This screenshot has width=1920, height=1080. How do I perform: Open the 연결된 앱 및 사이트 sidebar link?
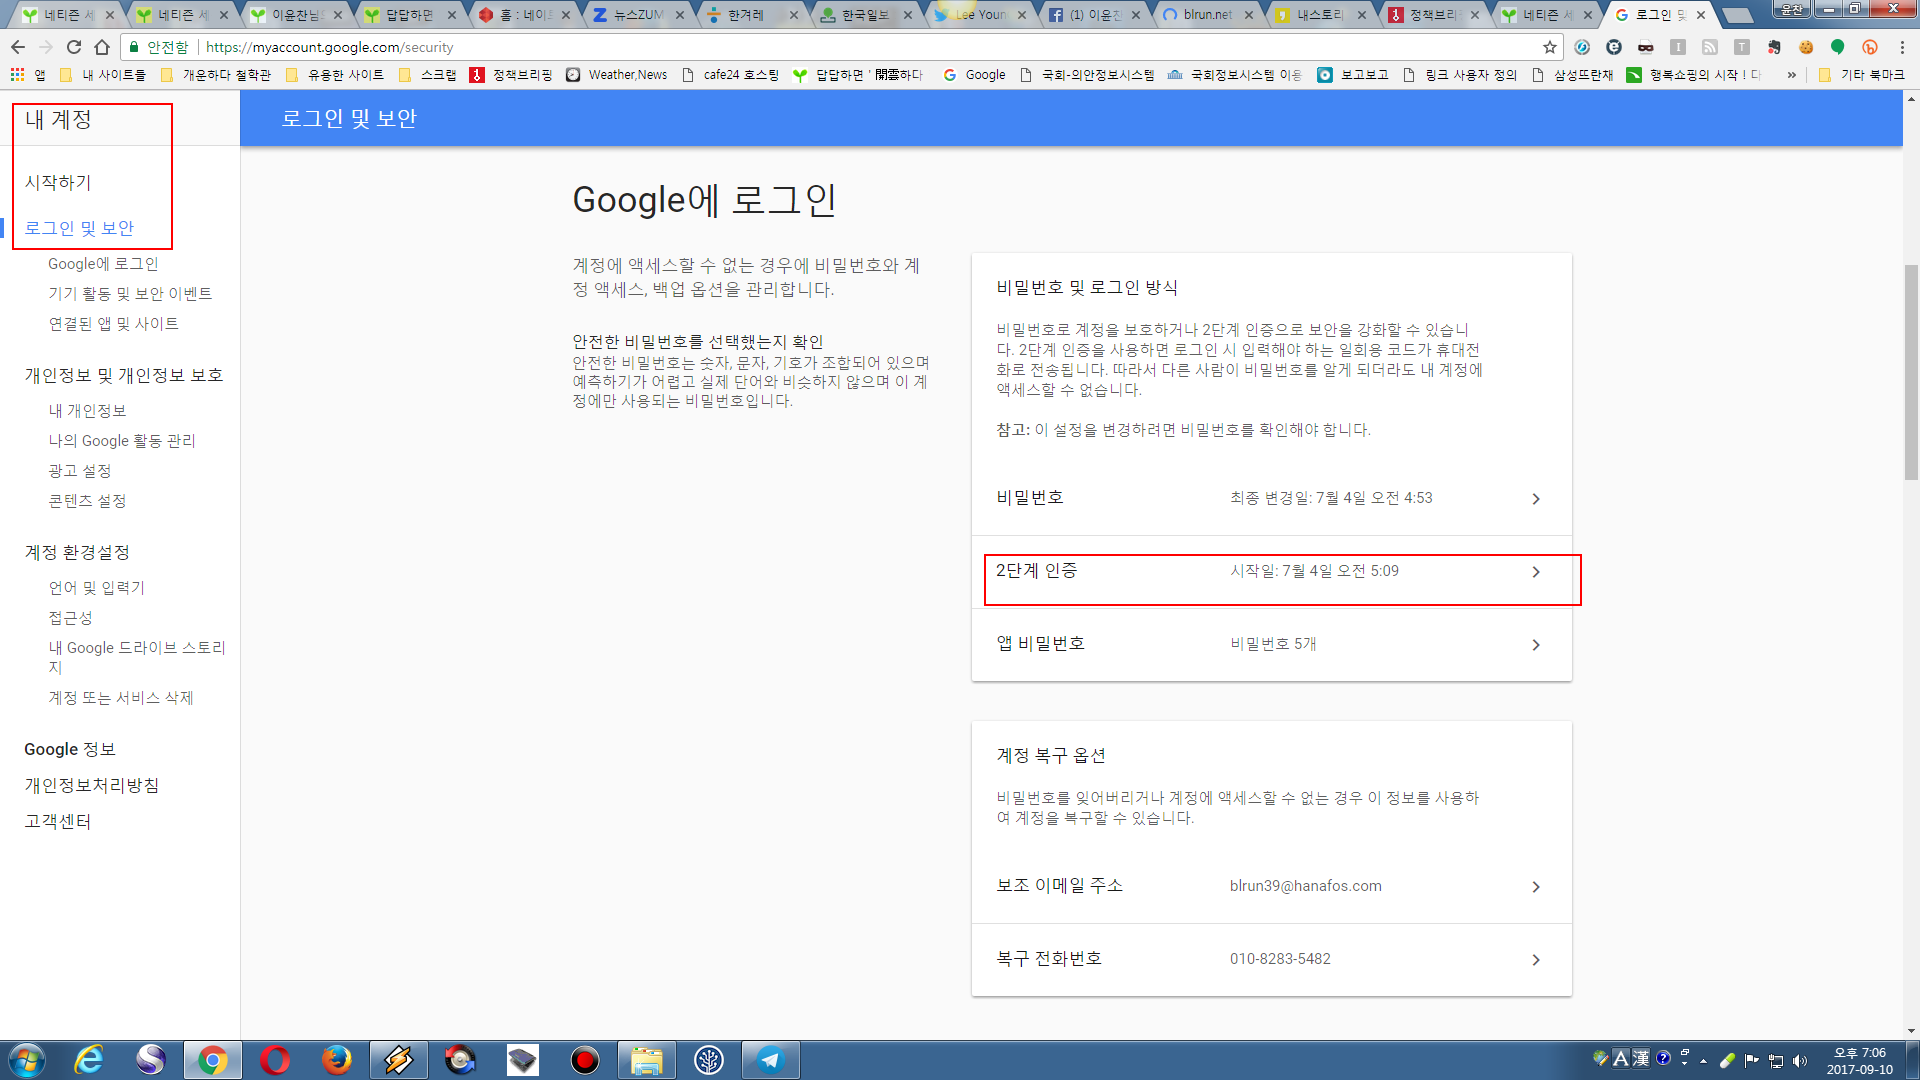pyautogui.click(x=113, y=324)
